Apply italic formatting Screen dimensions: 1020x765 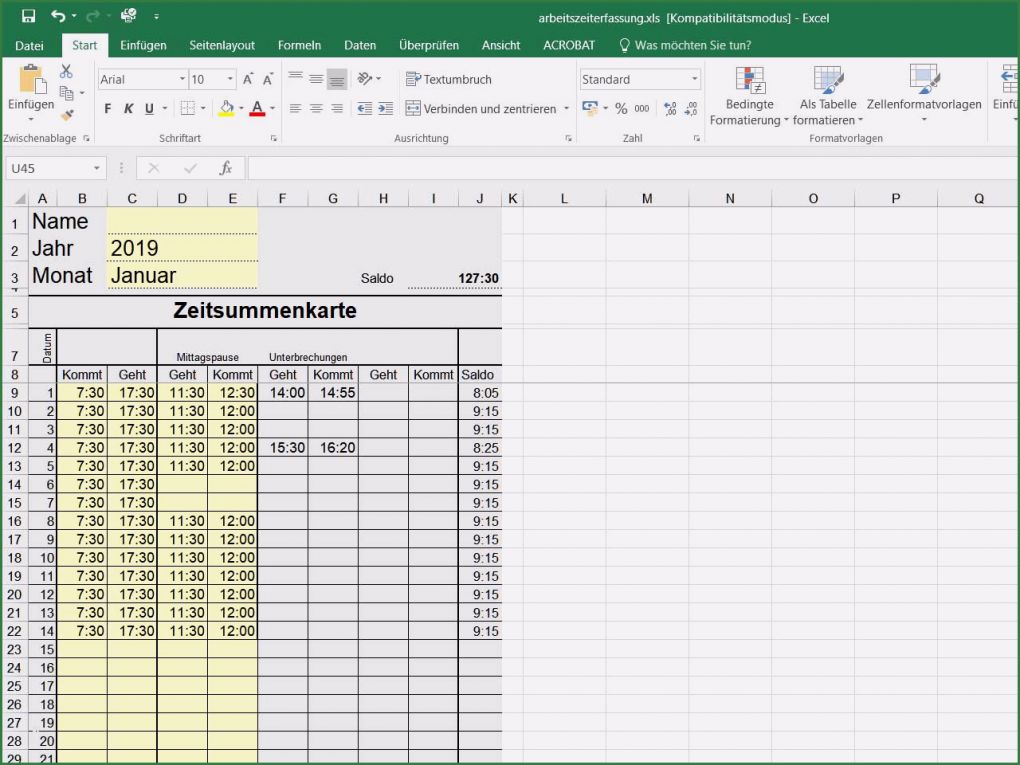point(128,108)
